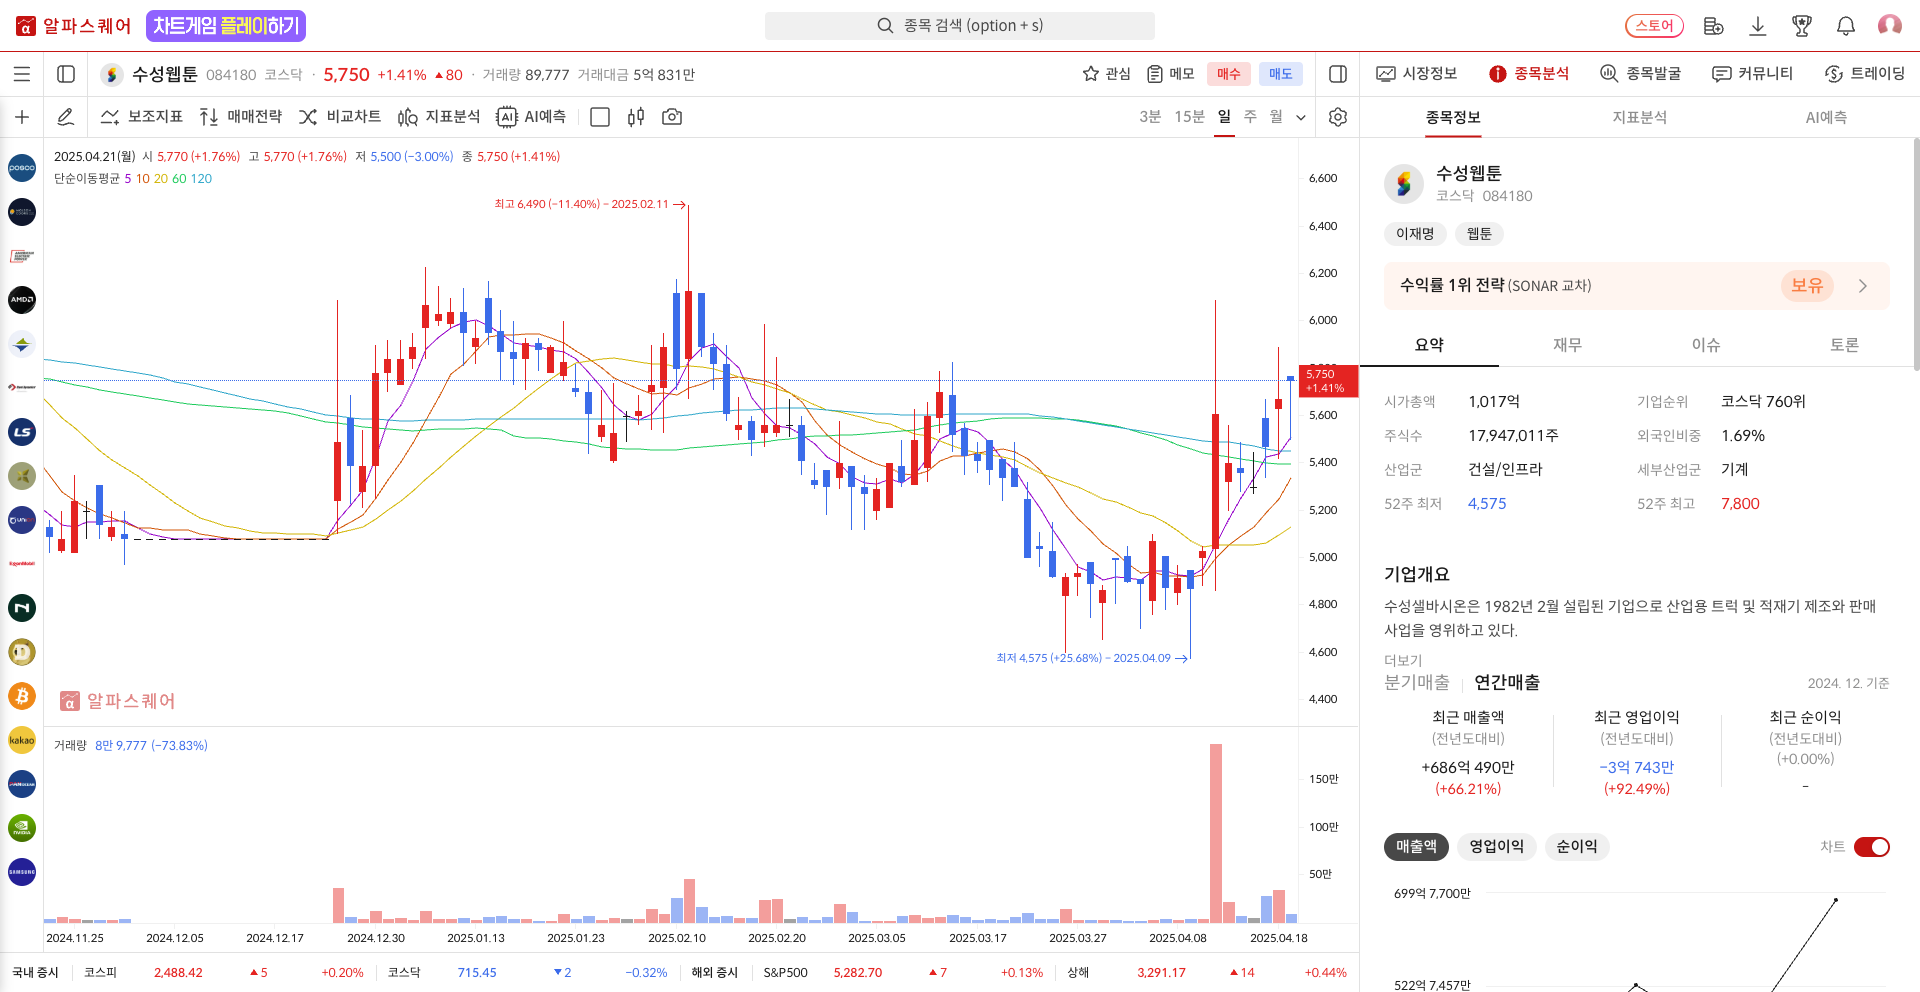
Task: Open the 보조지표 indicators tool
Action: (x=142, y=117)
